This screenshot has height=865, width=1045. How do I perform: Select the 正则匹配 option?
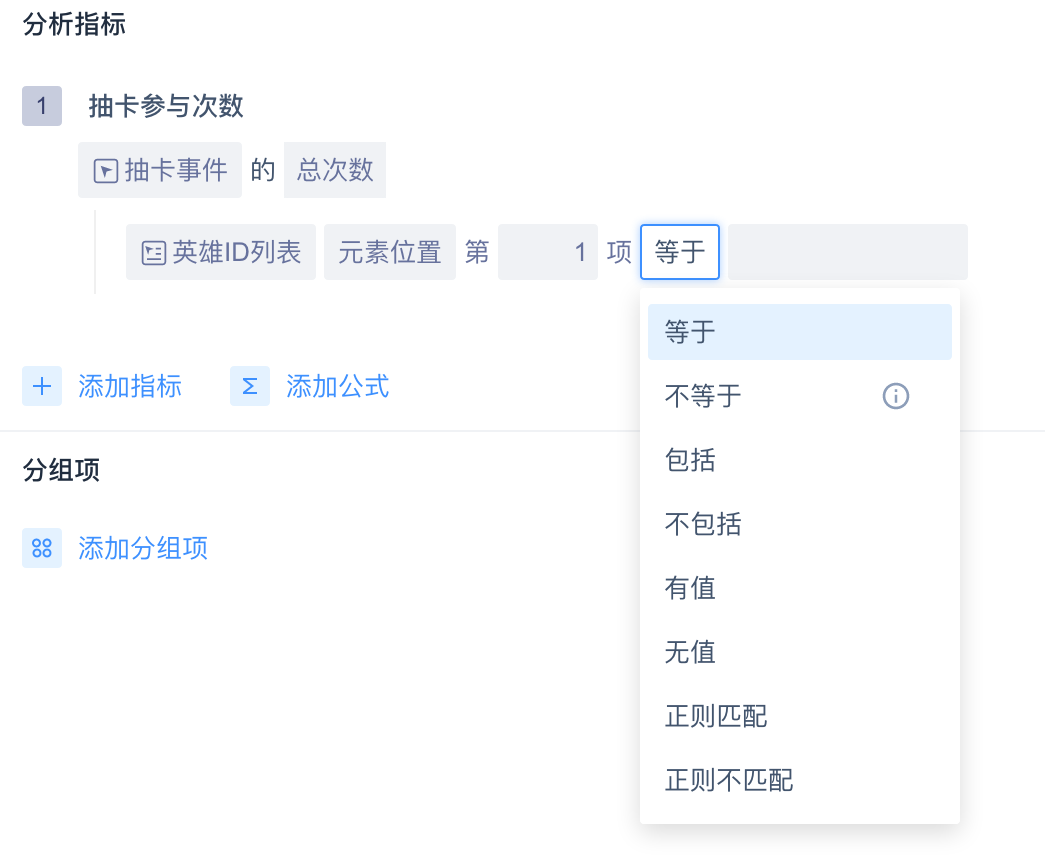coord(717,716)
